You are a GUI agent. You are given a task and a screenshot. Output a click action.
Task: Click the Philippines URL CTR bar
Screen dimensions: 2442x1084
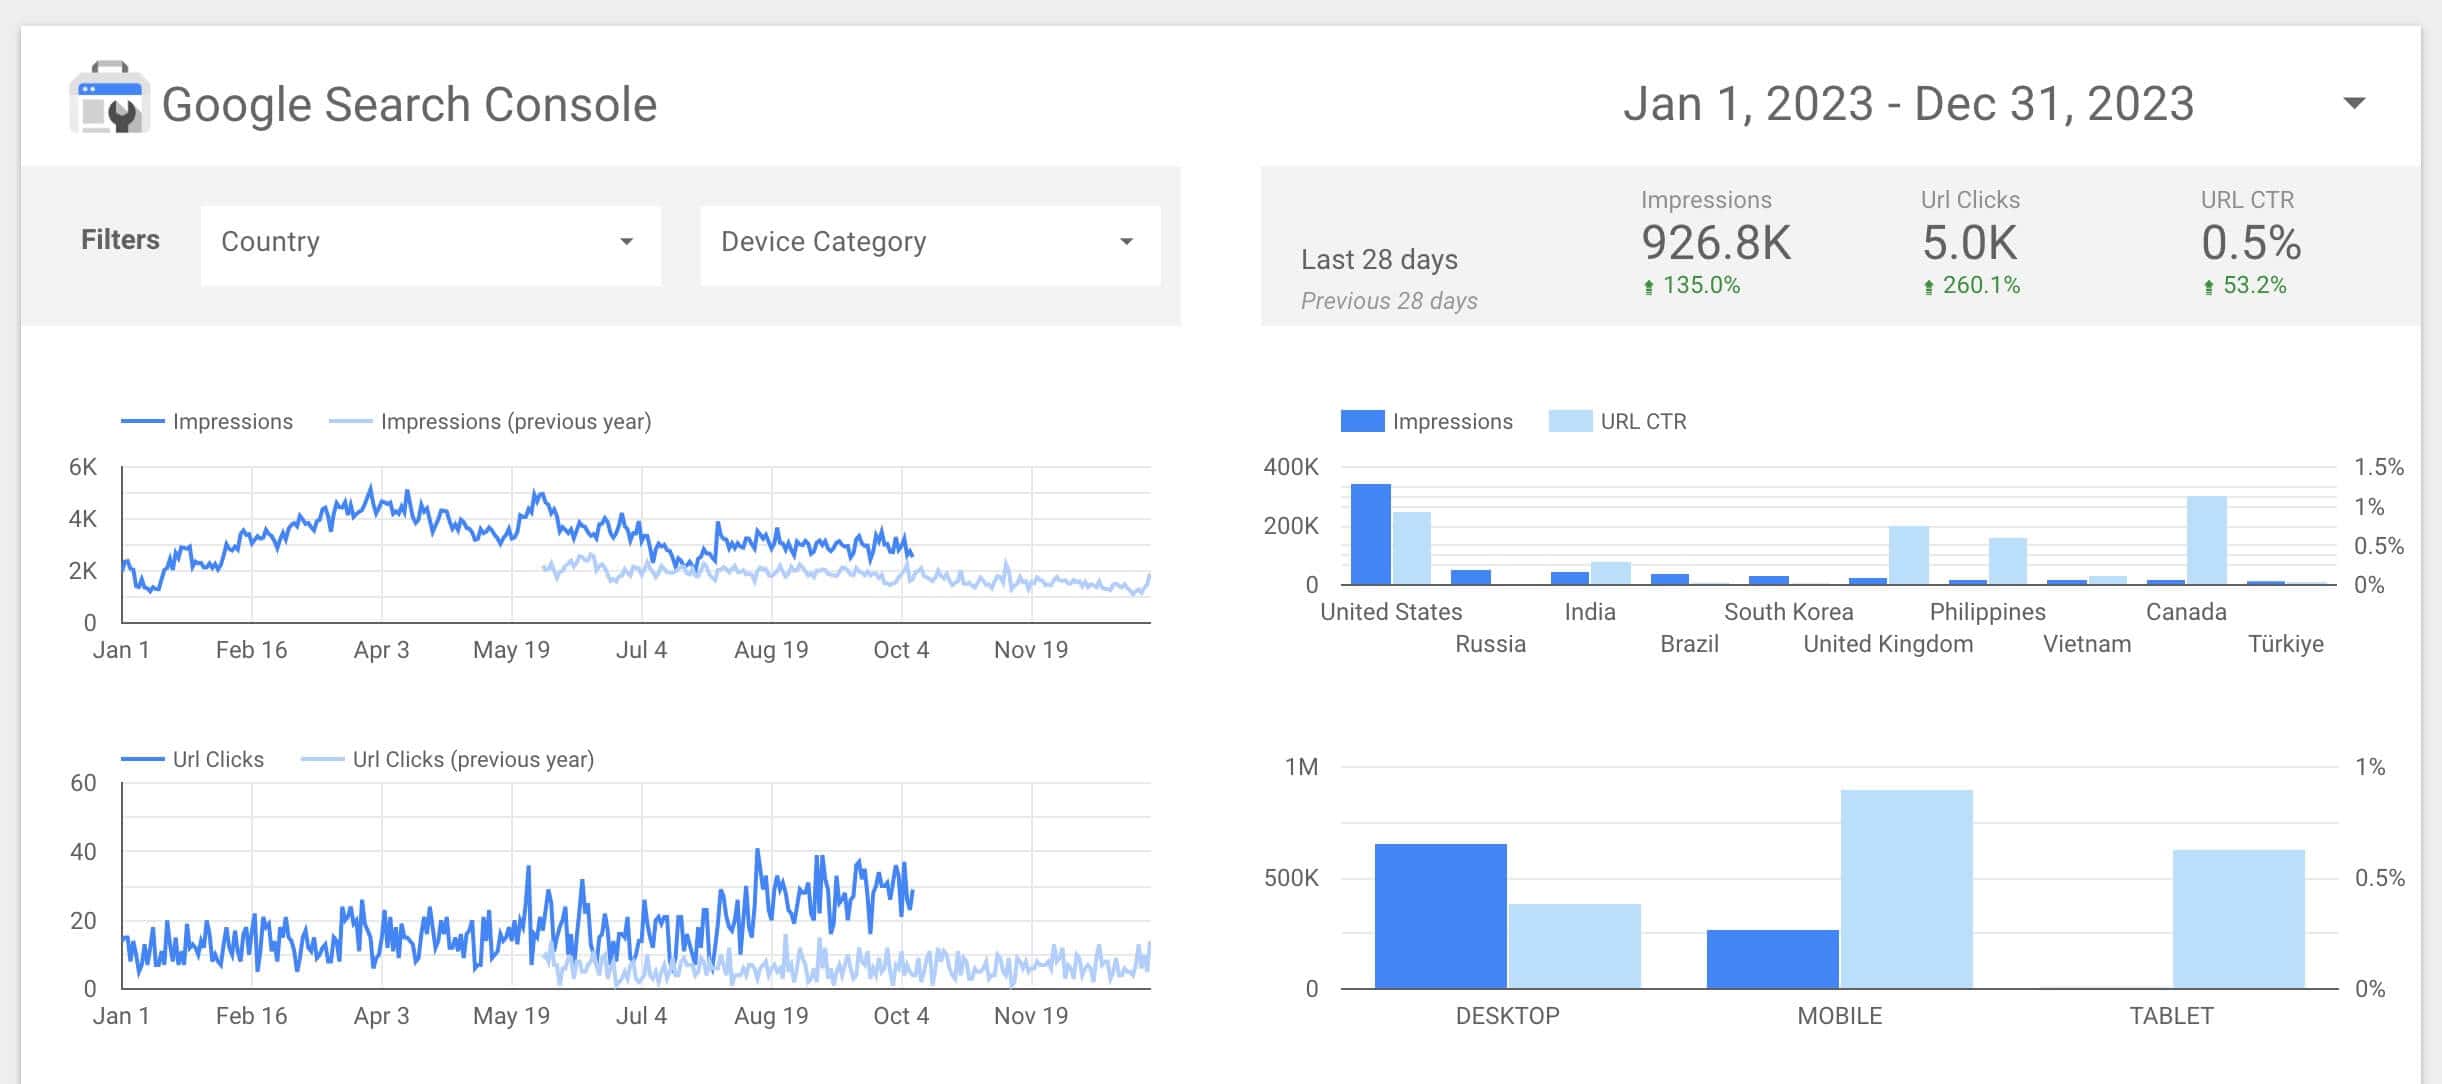pos(2008,561)
